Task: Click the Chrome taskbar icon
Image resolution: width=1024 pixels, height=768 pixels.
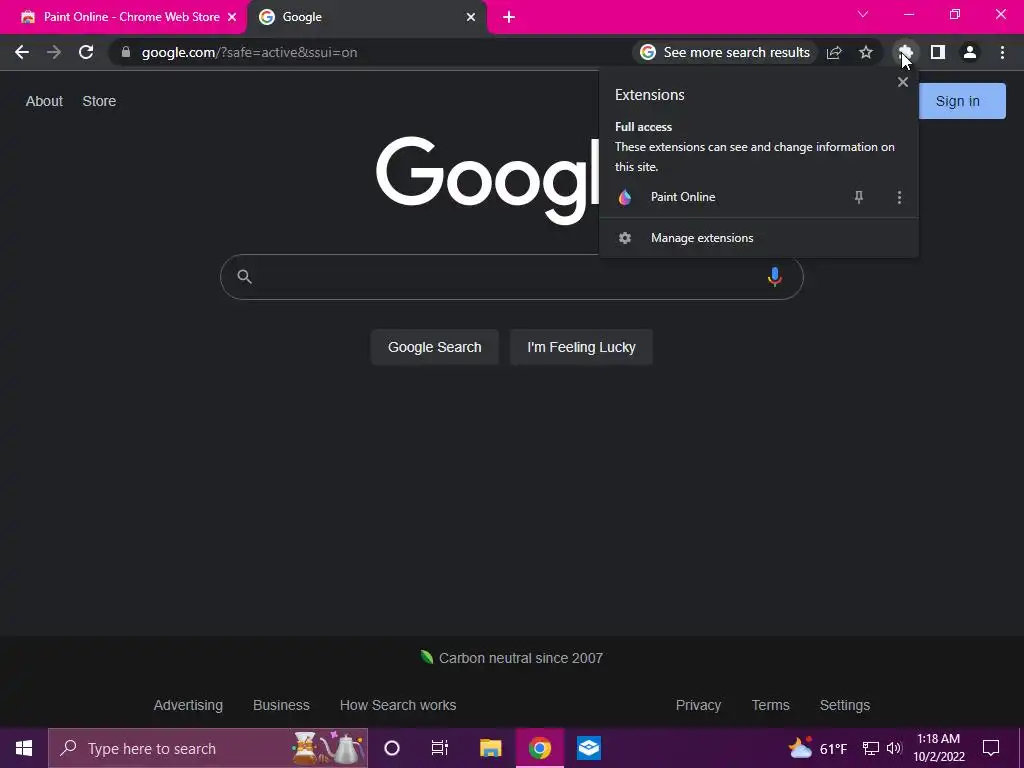Action: 540,748
